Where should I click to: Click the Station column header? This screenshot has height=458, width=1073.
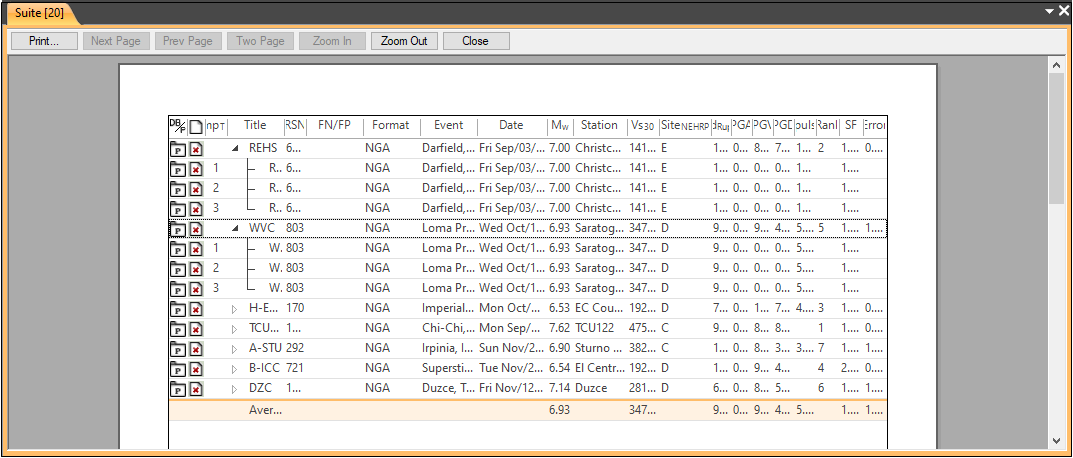[x=599, y=125]
